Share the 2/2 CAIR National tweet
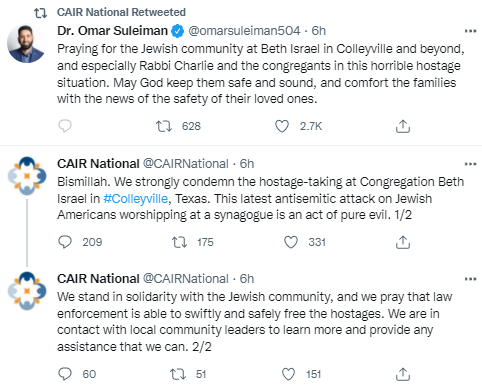The image size is (482, 388). [403, 374]
